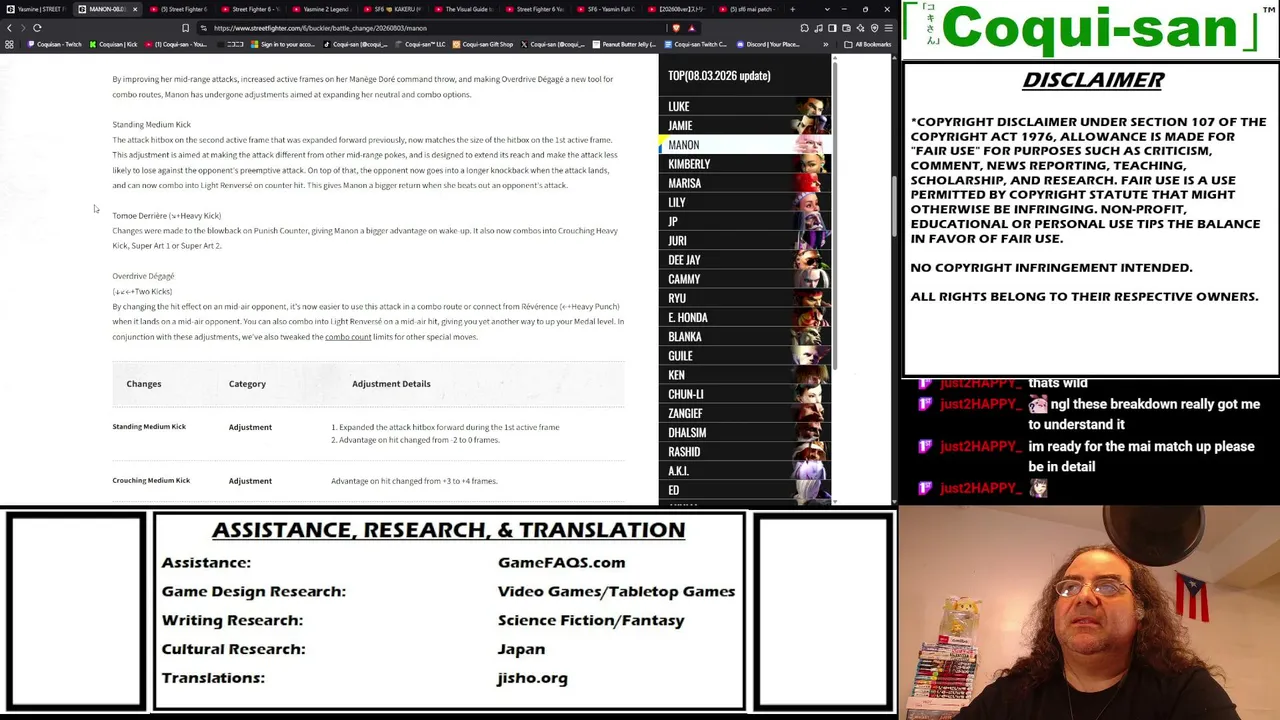Select A.K.I. in the character list

point(745,471)
